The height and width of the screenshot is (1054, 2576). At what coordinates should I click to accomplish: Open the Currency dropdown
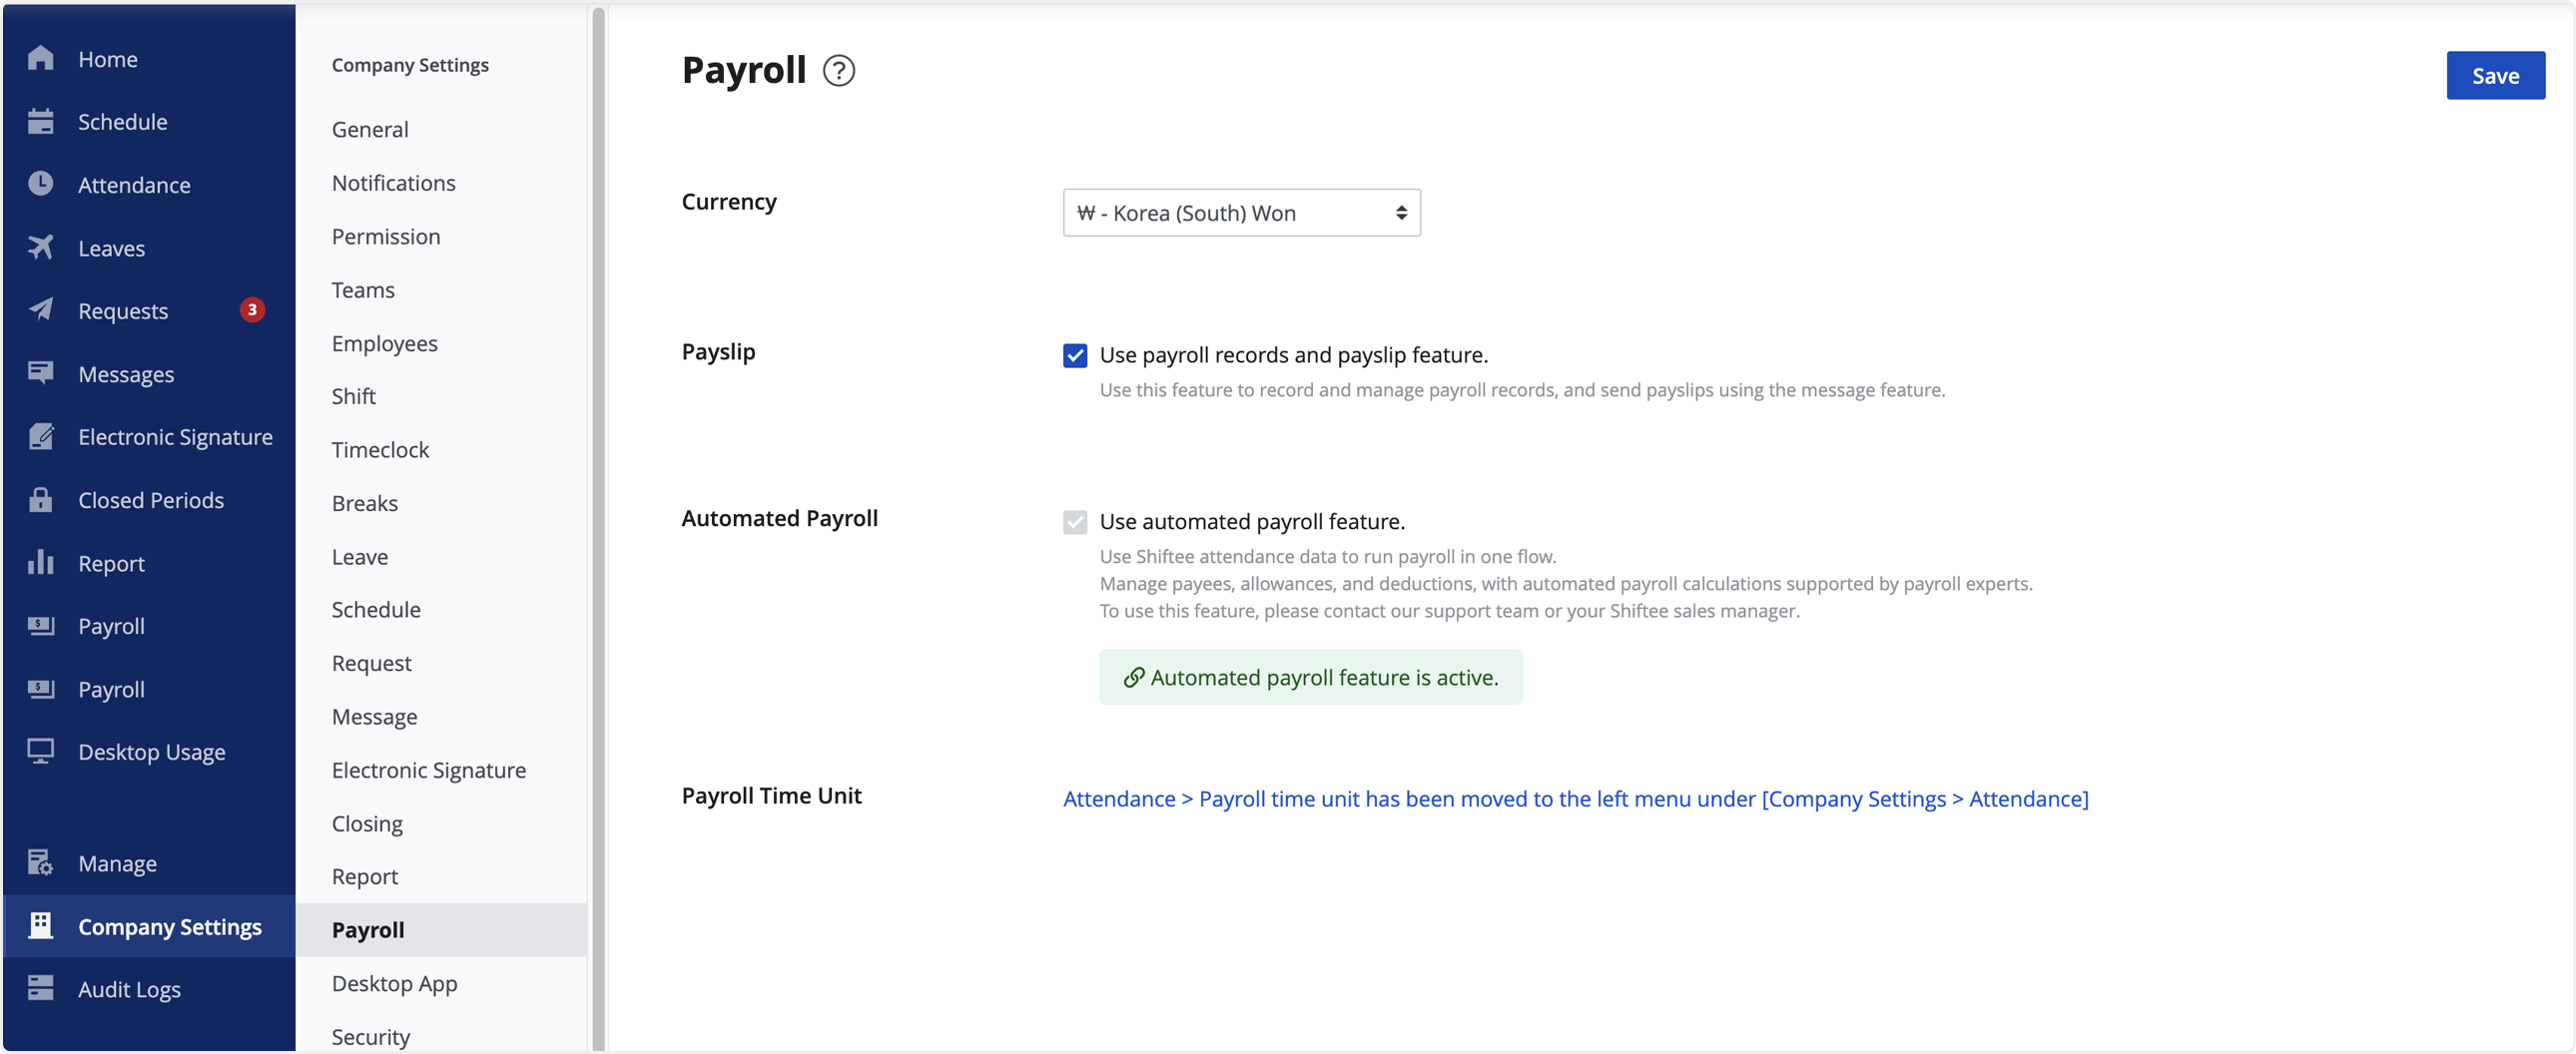click(x=1241, y=213)
